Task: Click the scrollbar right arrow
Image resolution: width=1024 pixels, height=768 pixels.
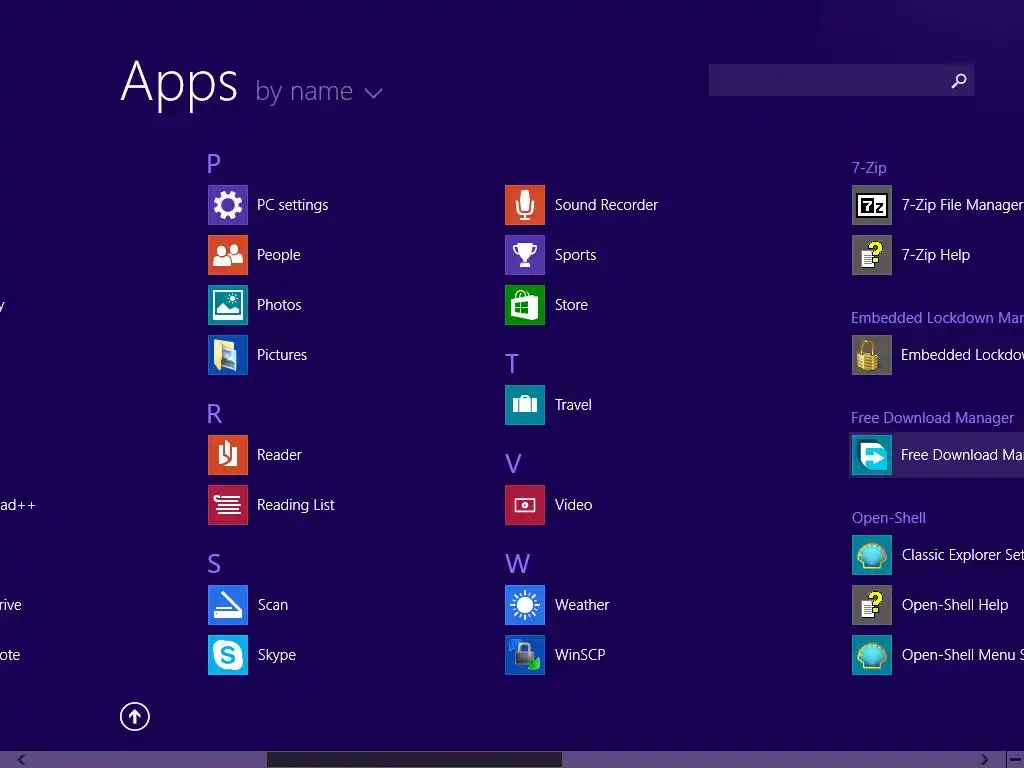Action: coord(984,760)
